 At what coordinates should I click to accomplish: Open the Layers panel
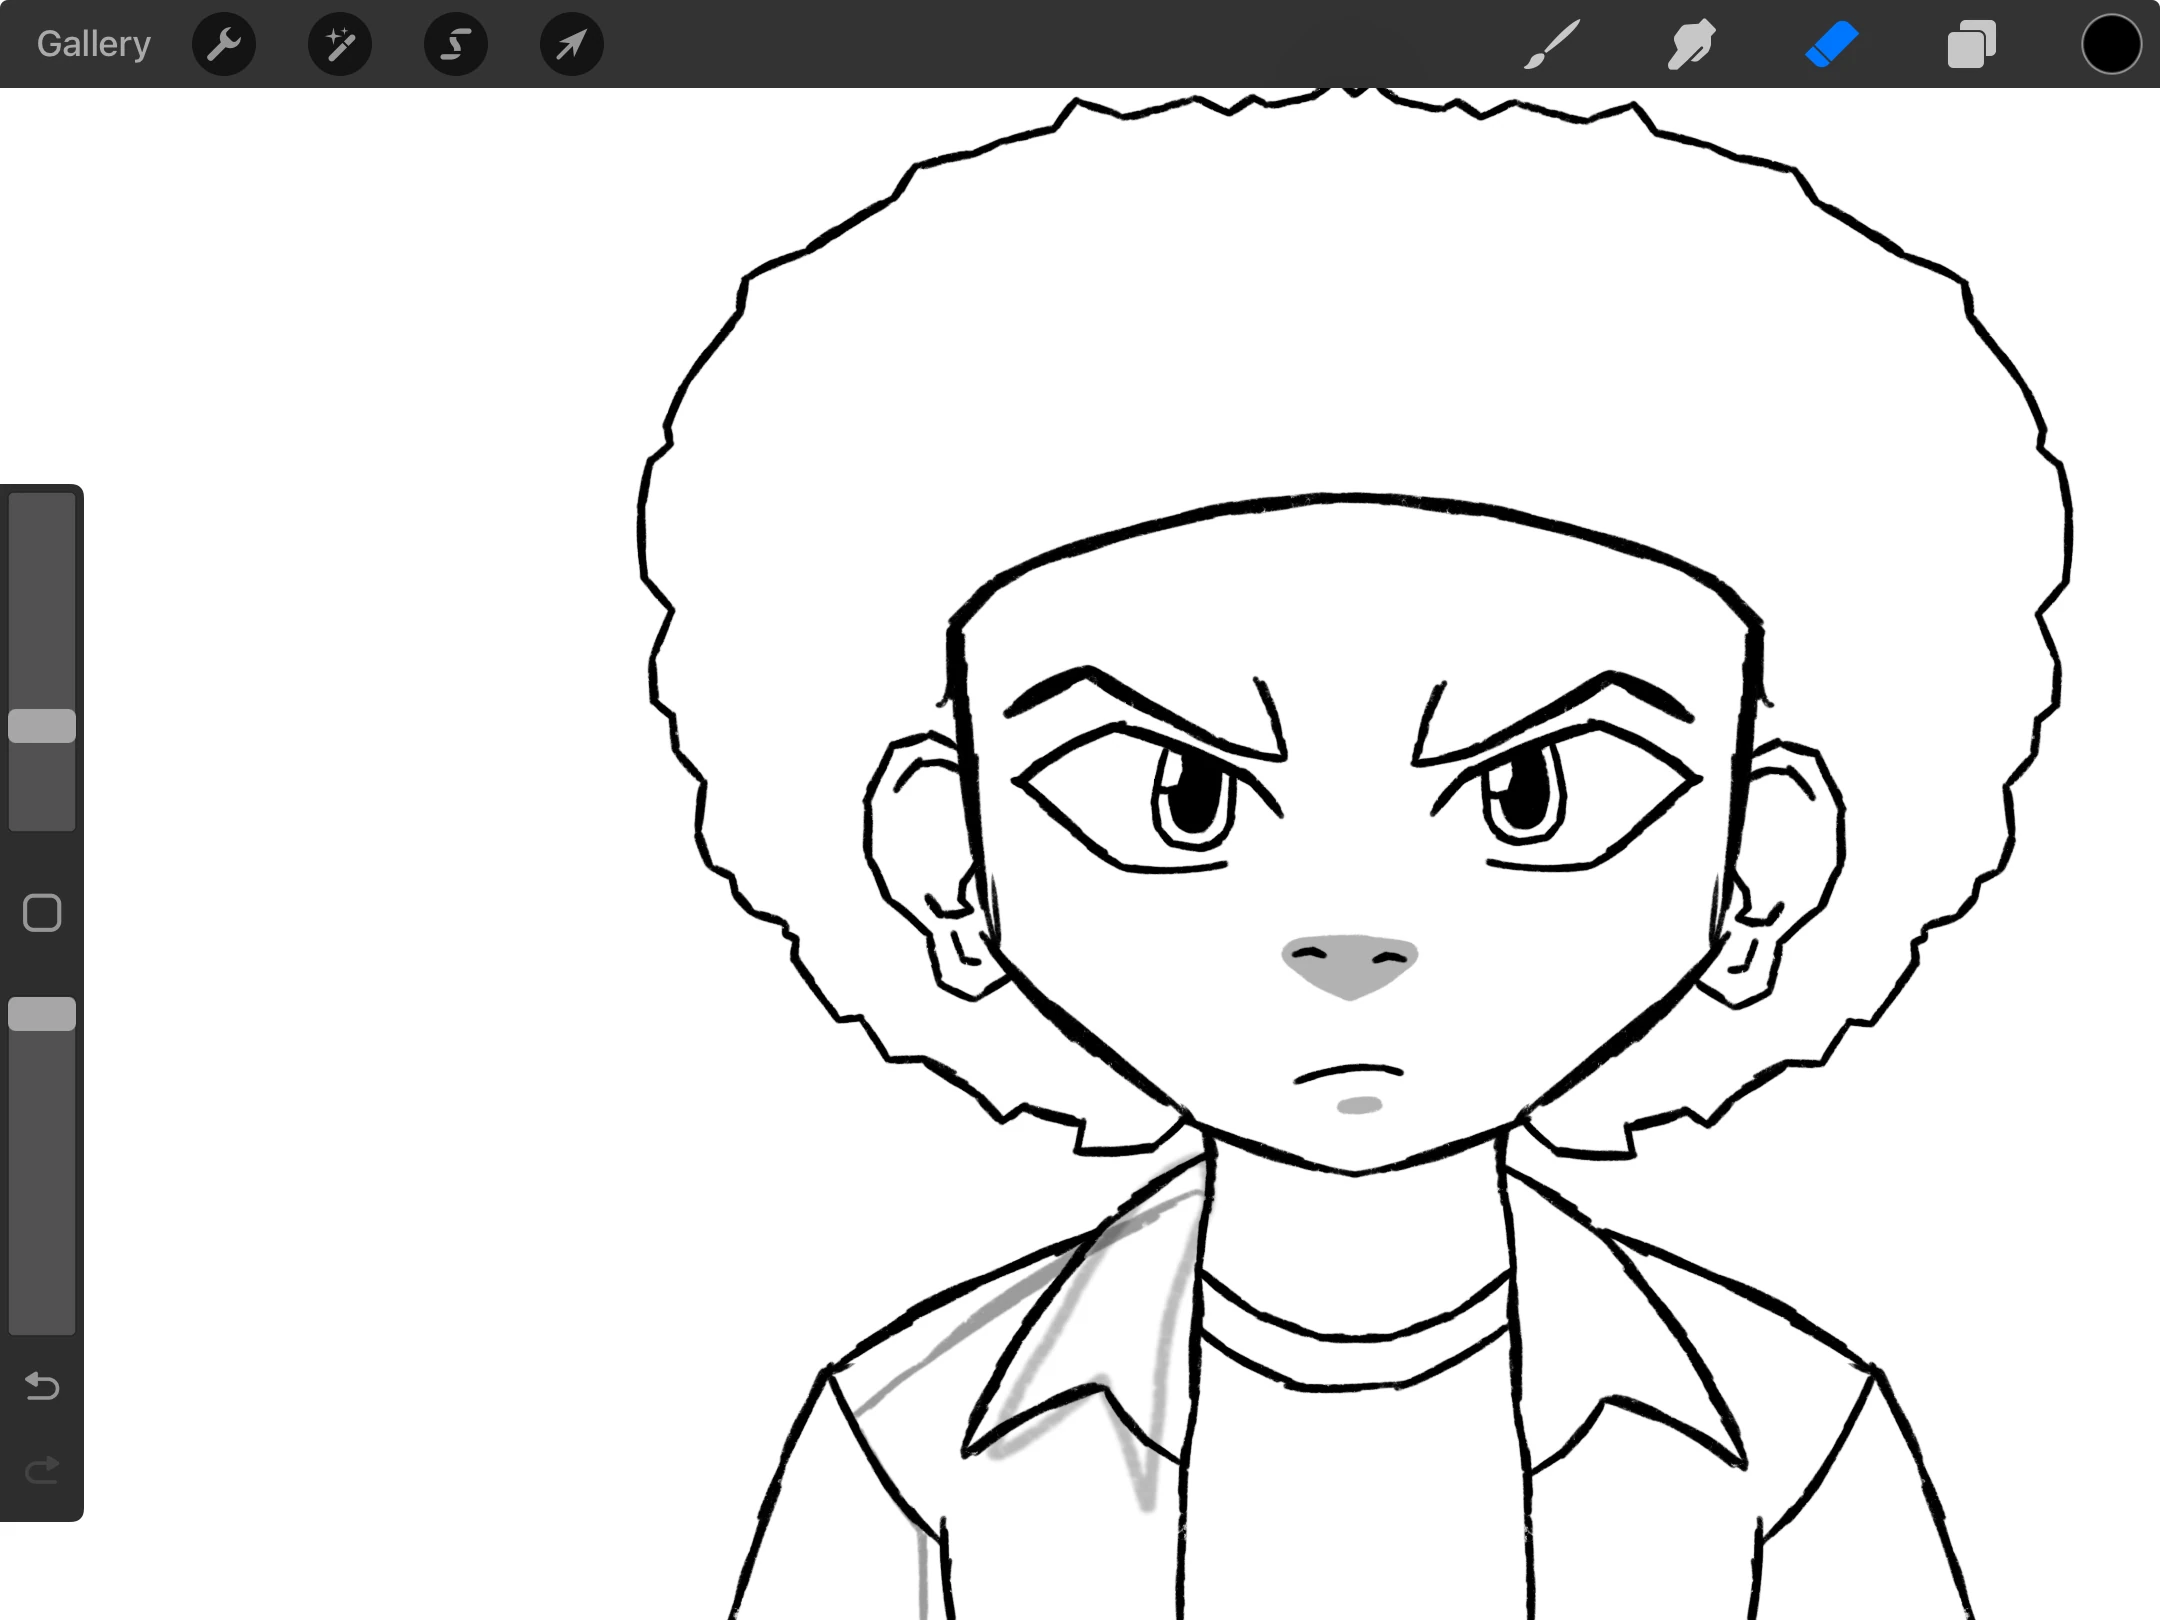pyautogui.click(x=1971, y=45)
